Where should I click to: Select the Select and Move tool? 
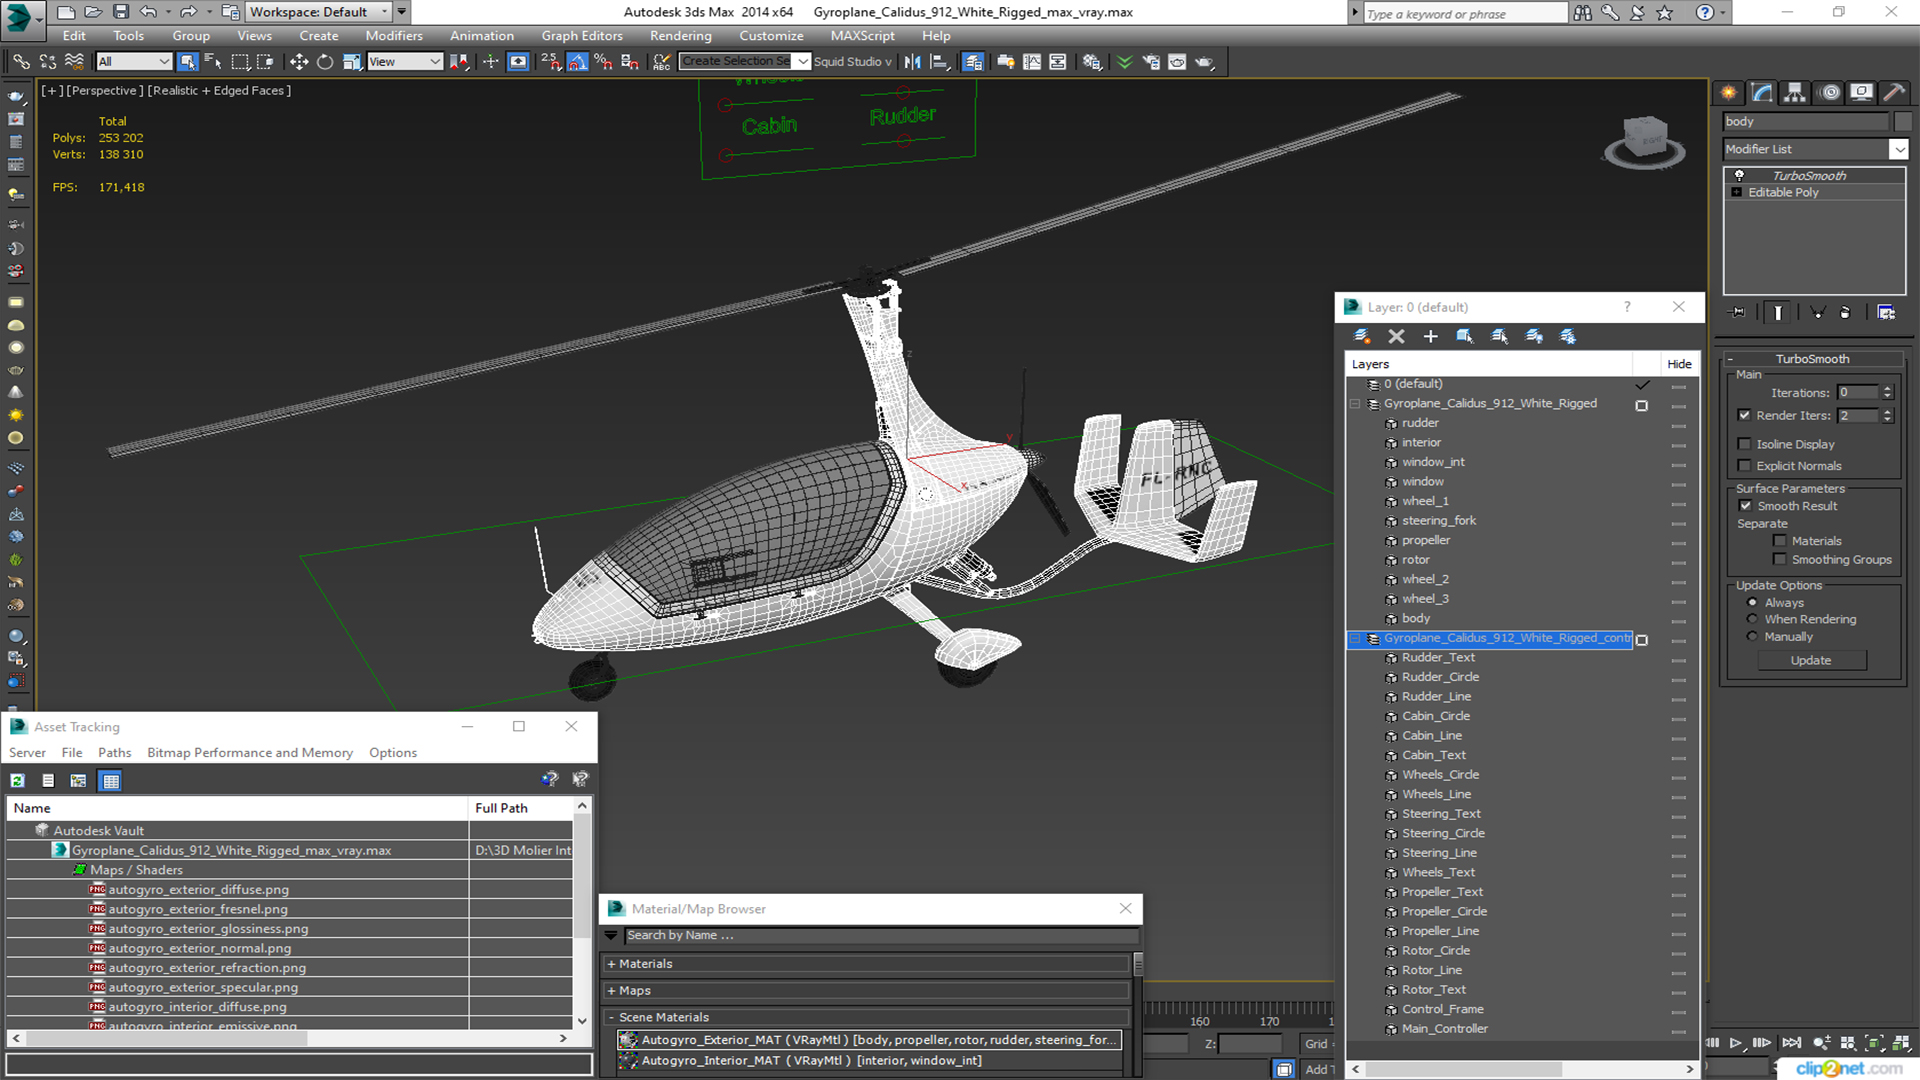click(298, 62)
